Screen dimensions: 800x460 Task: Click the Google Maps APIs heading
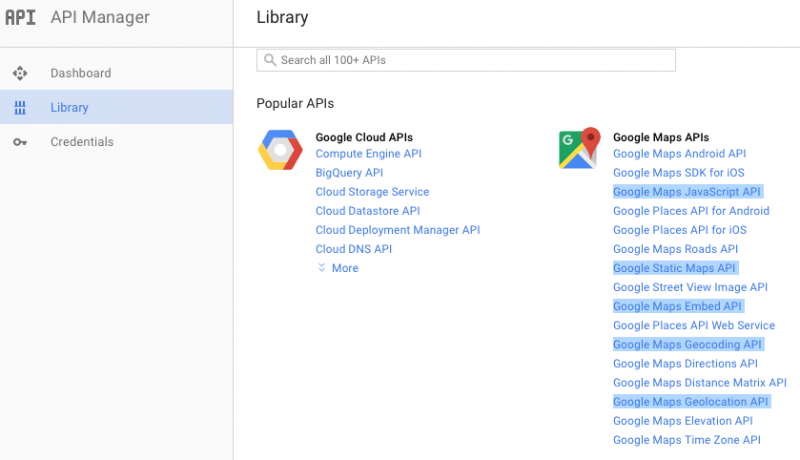point(661,137)
